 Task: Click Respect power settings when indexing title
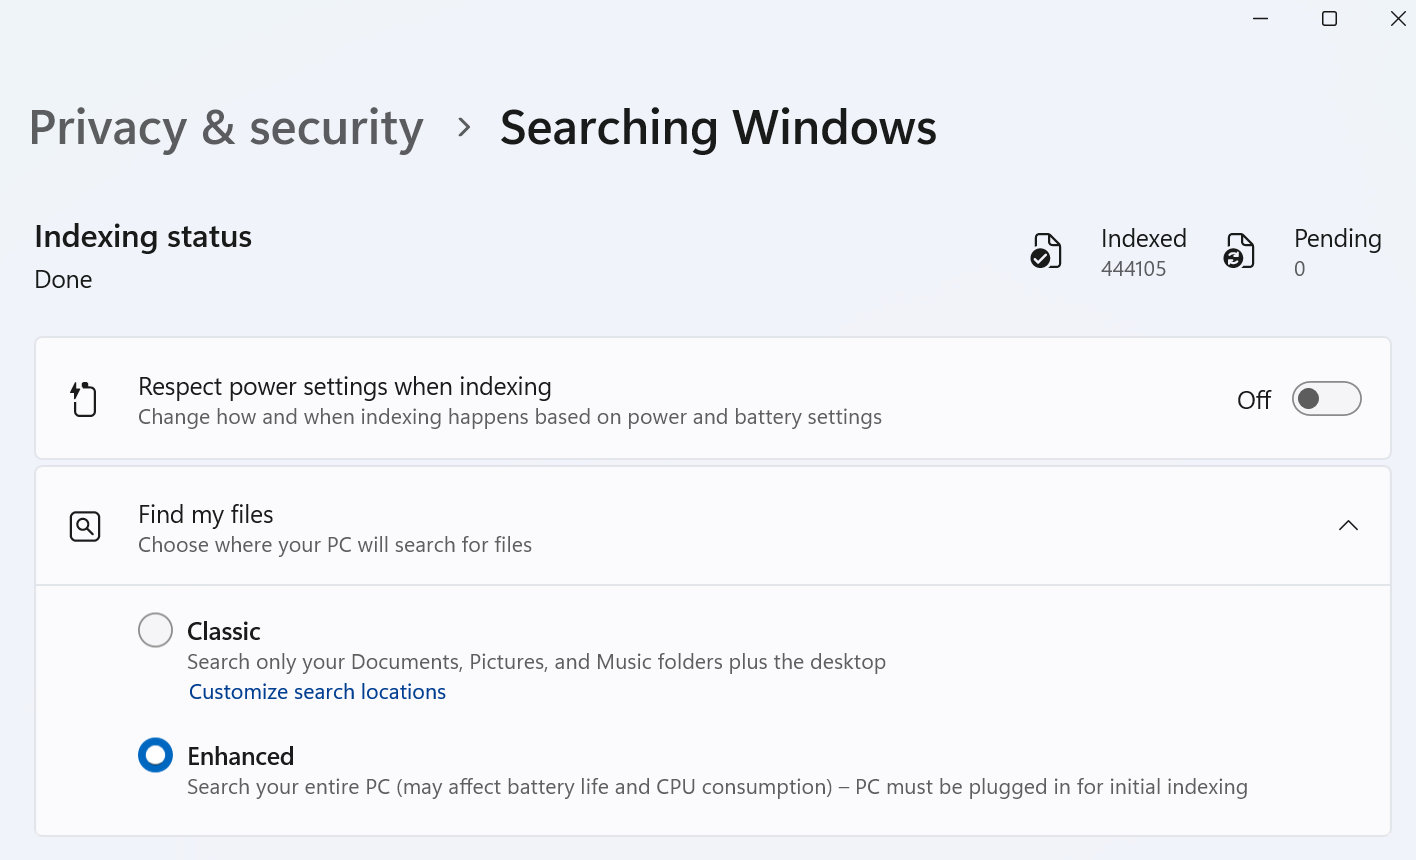click(345, 387)
